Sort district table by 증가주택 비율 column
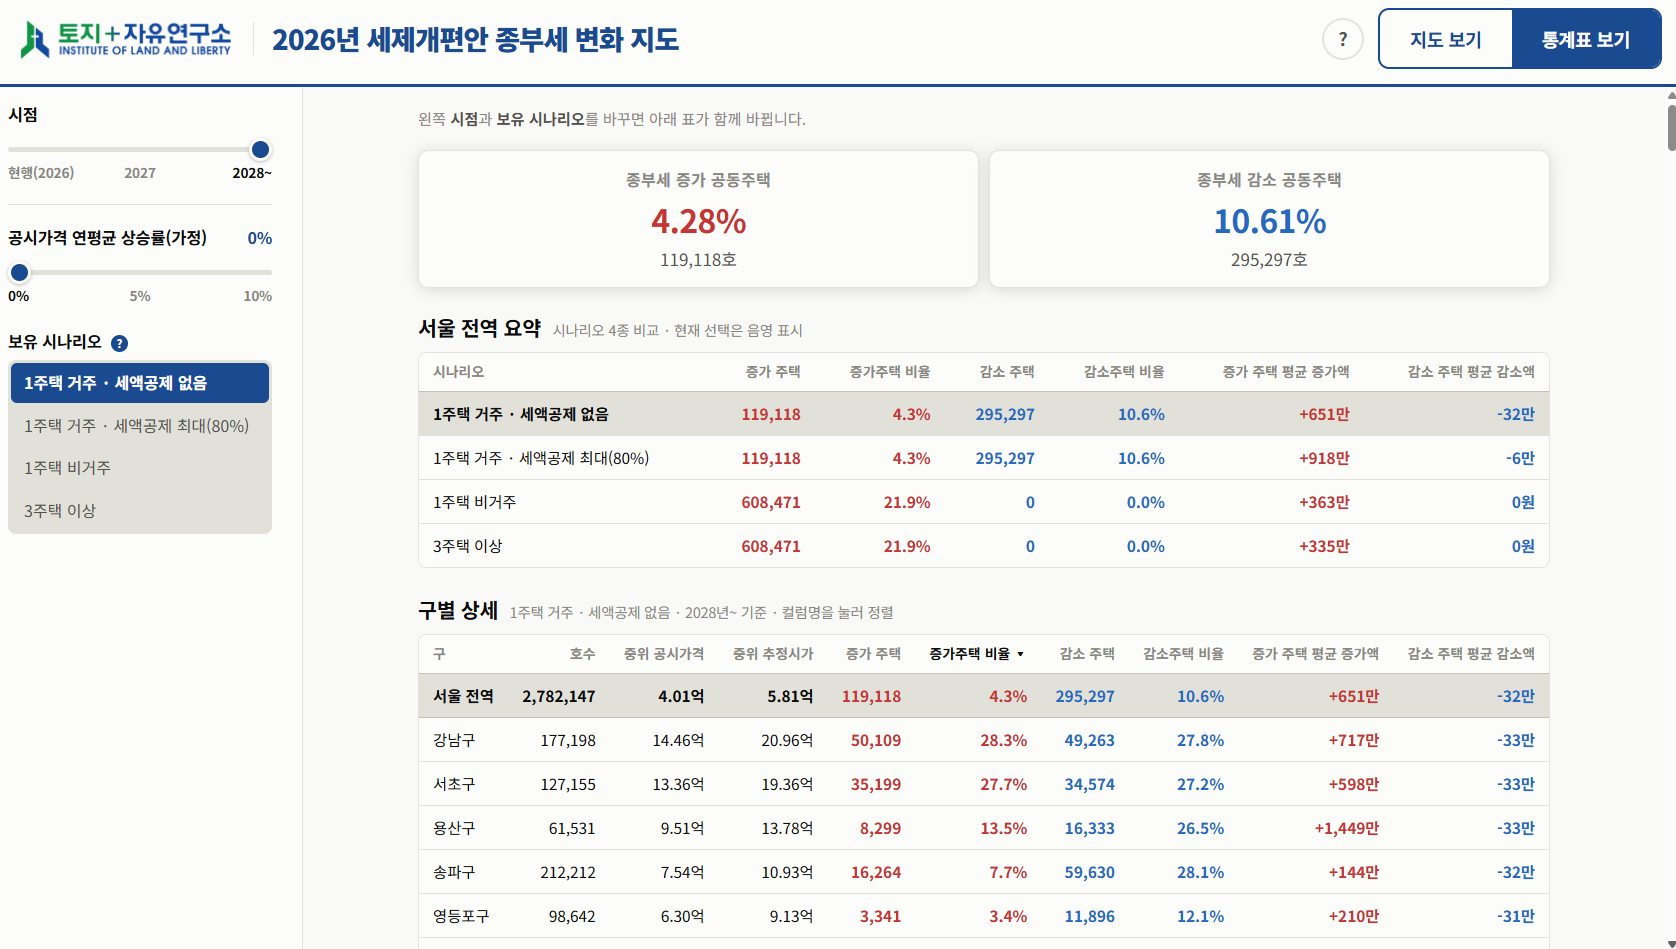 pyautogui.click(x=976, y=654)
